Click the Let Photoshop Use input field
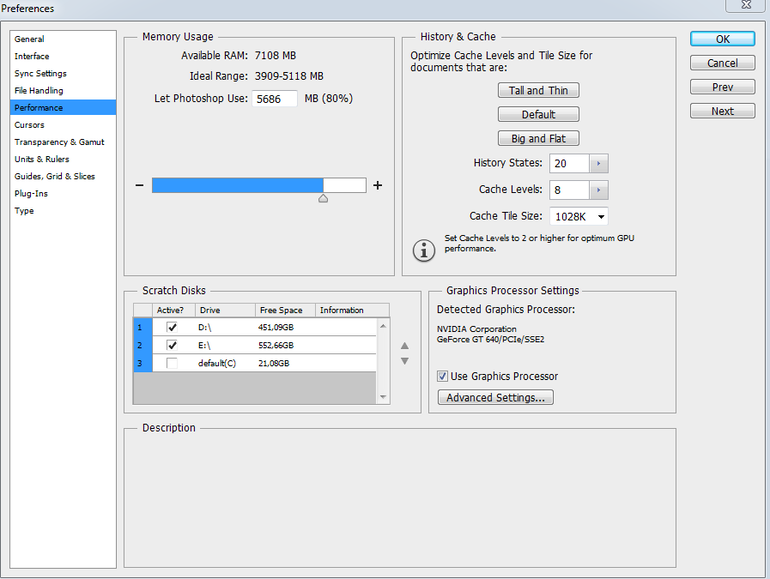 coord(275,99)
